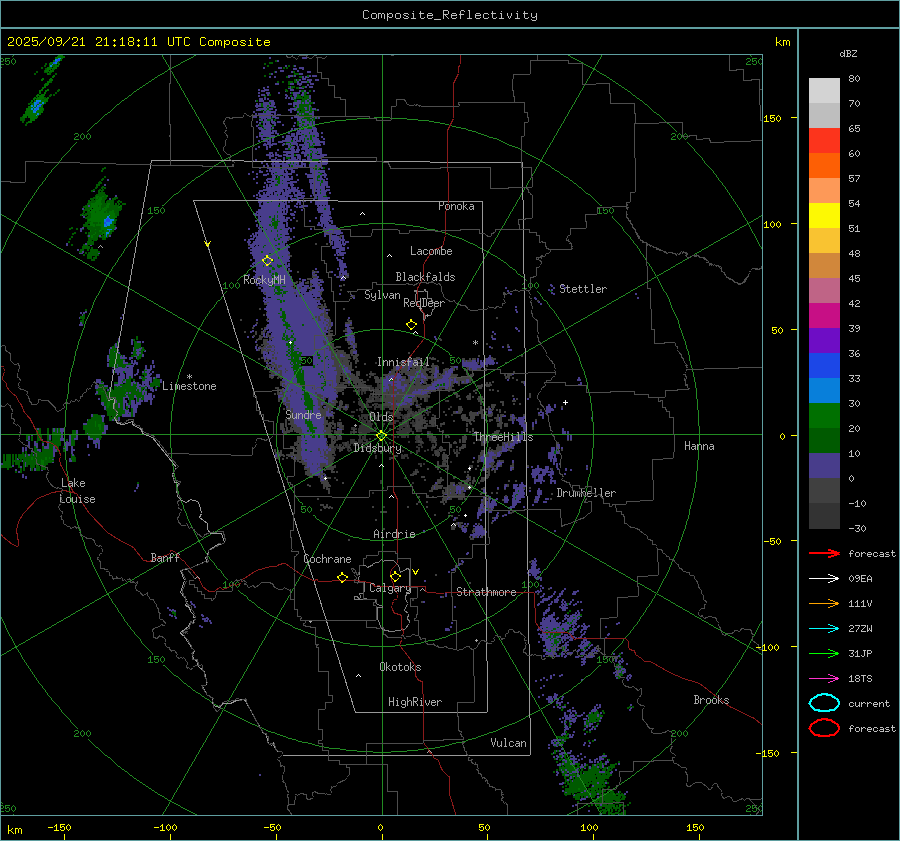The image size is (900, 841).
Task: Click the orange 111V arrow icon
Action: click(824, 603)
